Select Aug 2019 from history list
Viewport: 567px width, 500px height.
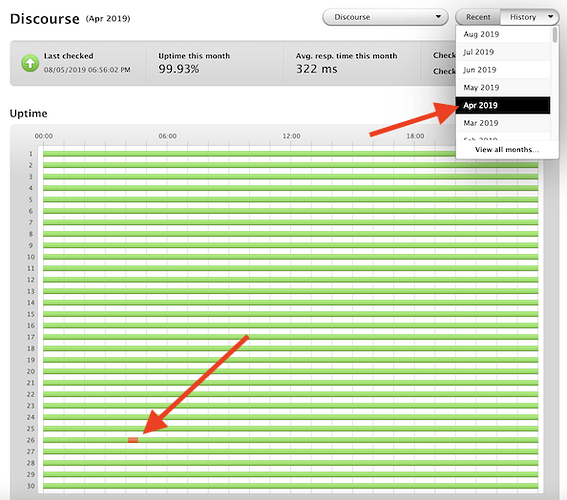click(x=503, y=34)
